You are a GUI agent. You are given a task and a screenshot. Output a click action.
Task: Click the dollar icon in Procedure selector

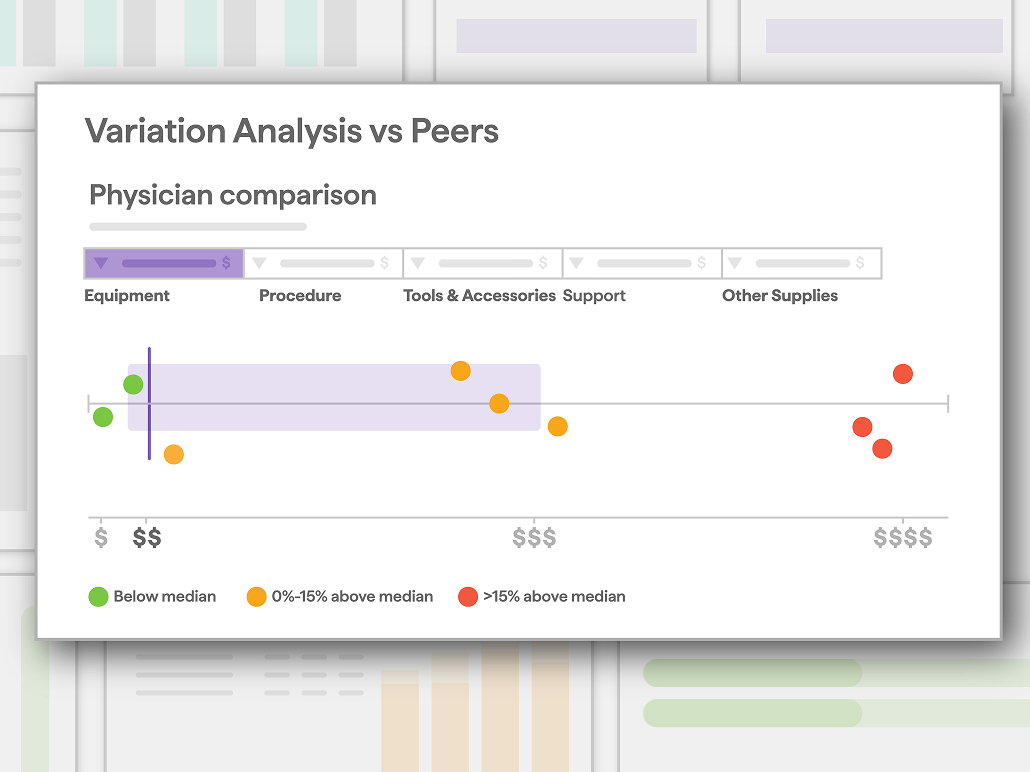(384, 263)
